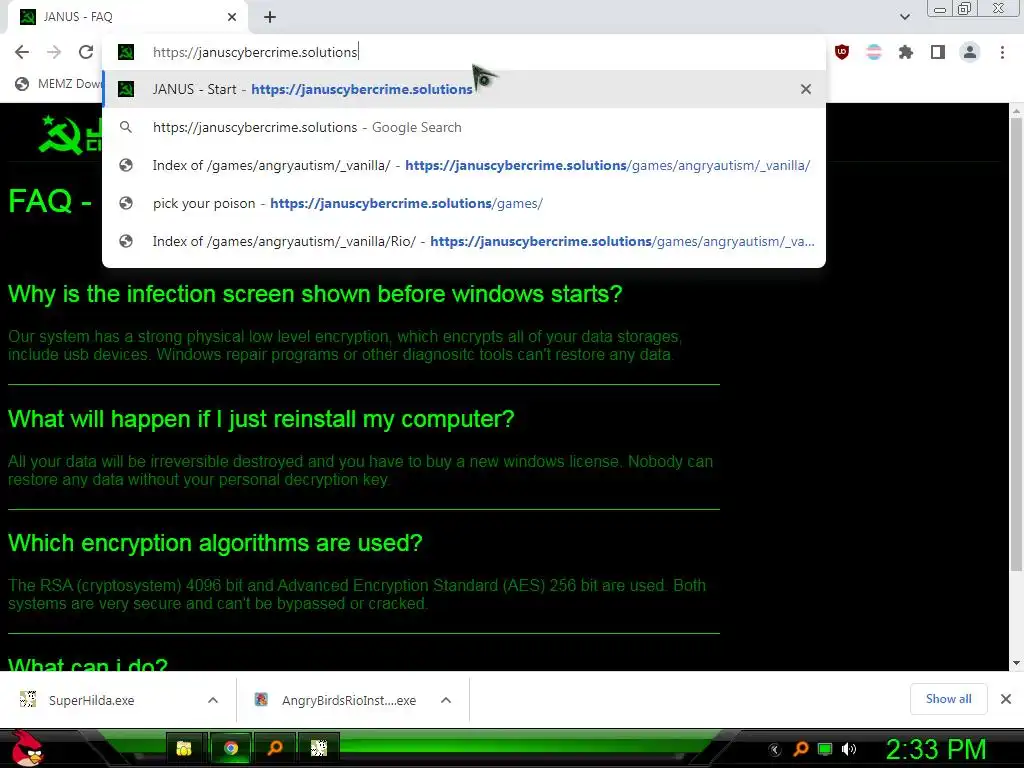Open the Chrome three-dot menu
This screenshot has height=768, width=1024.
1002,52
